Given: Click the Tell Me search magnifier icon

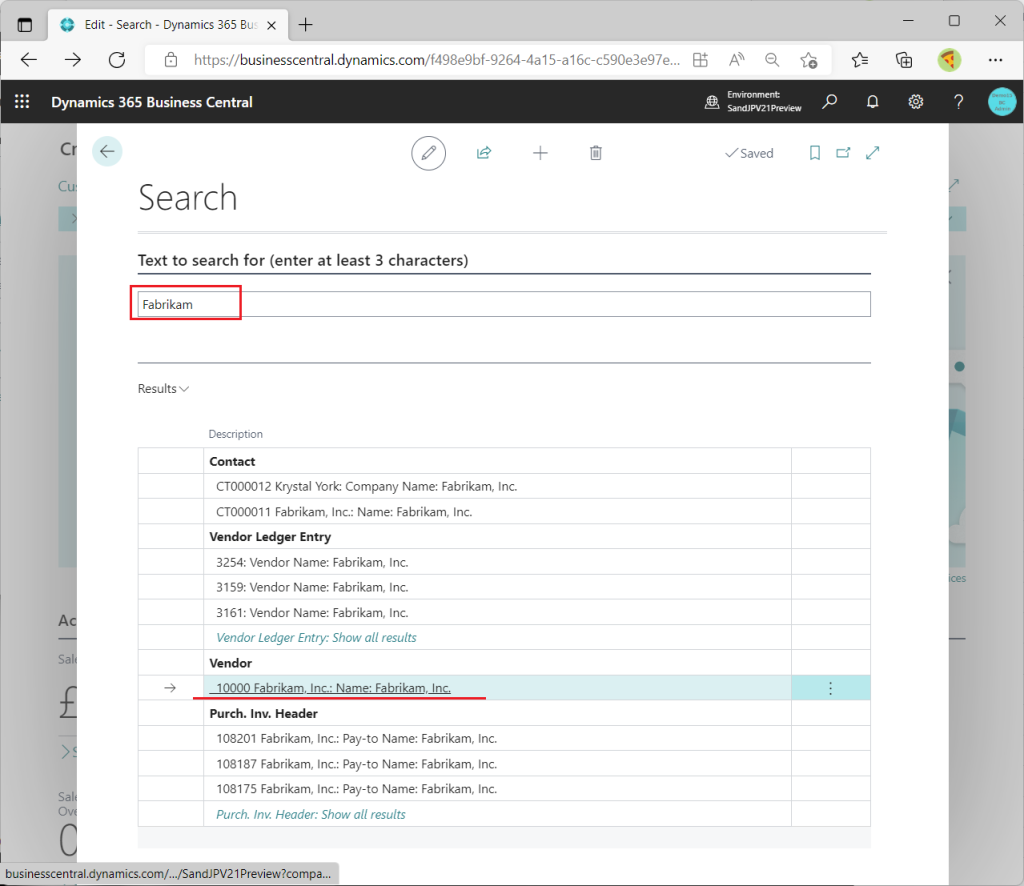Looking at the screenshot, I should click(x=829, y=102).
